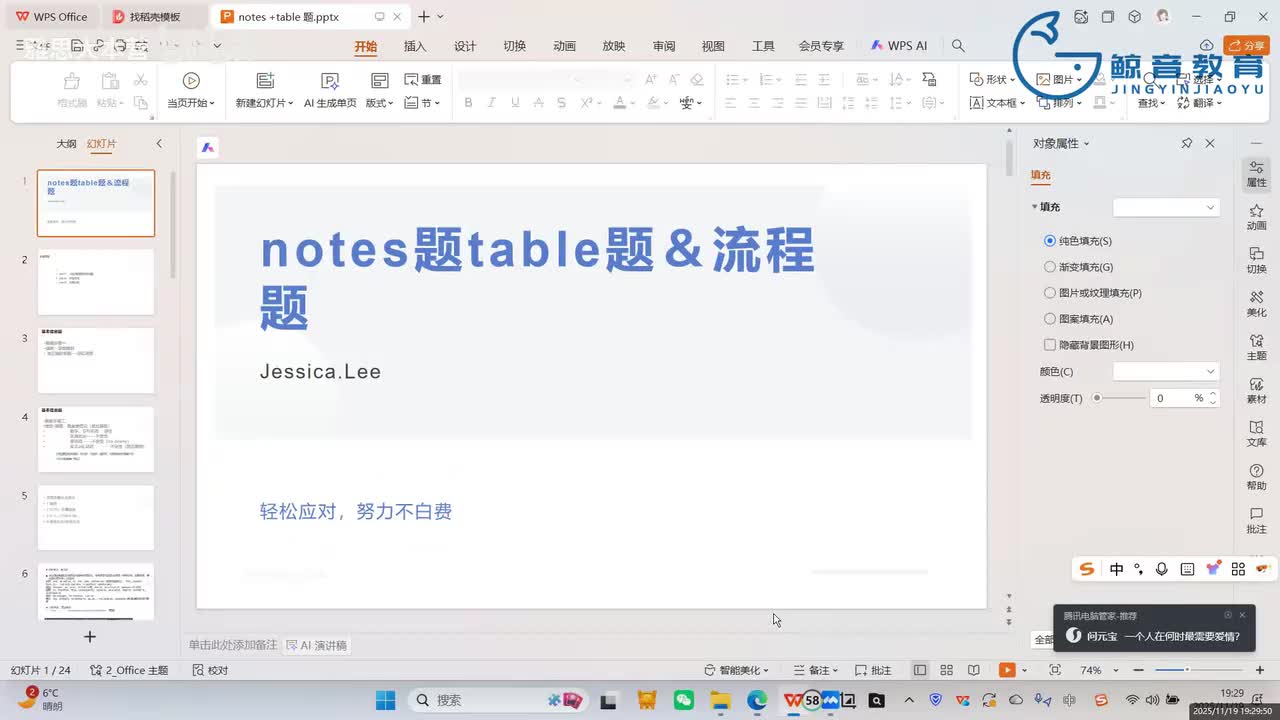Open the 文库 sidebar panel

point(1257,433)
